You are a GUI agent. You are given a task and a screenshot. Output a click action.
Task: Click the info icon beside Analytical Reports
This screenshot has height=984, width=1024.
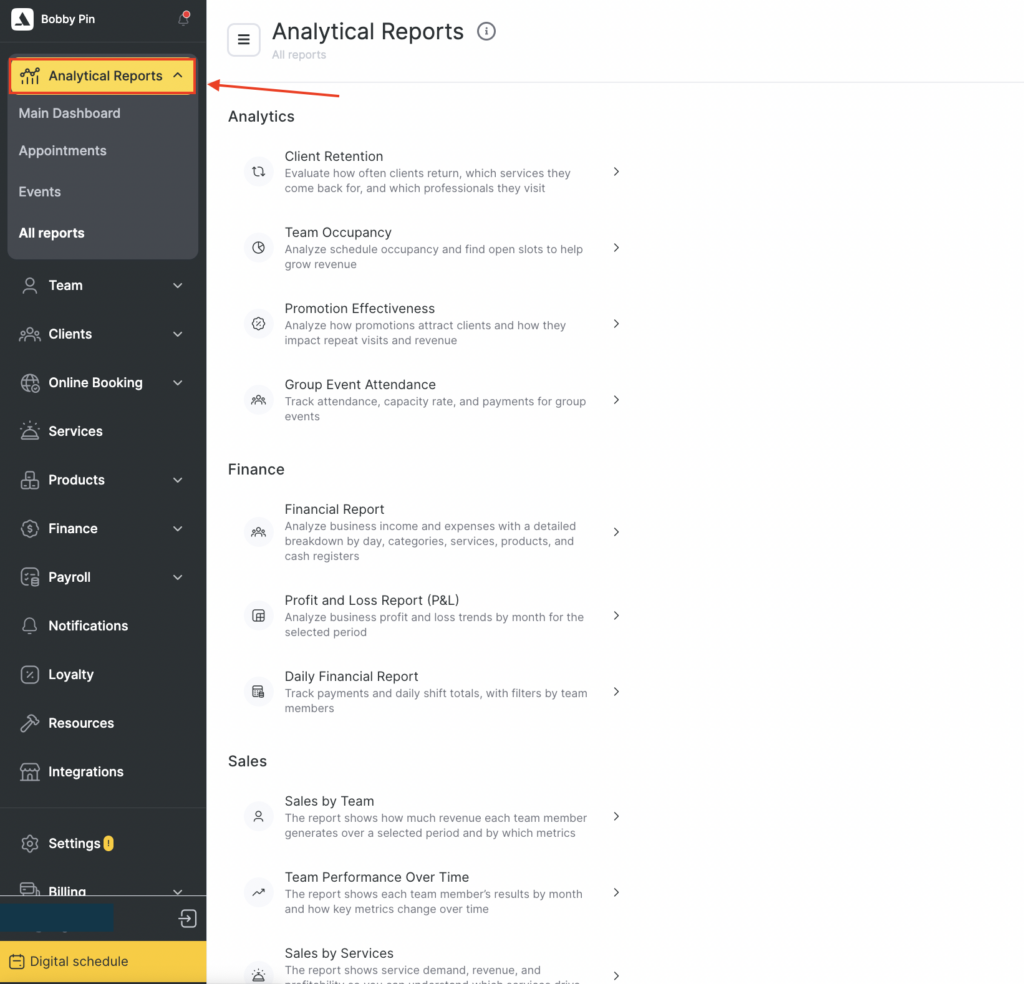486,32
